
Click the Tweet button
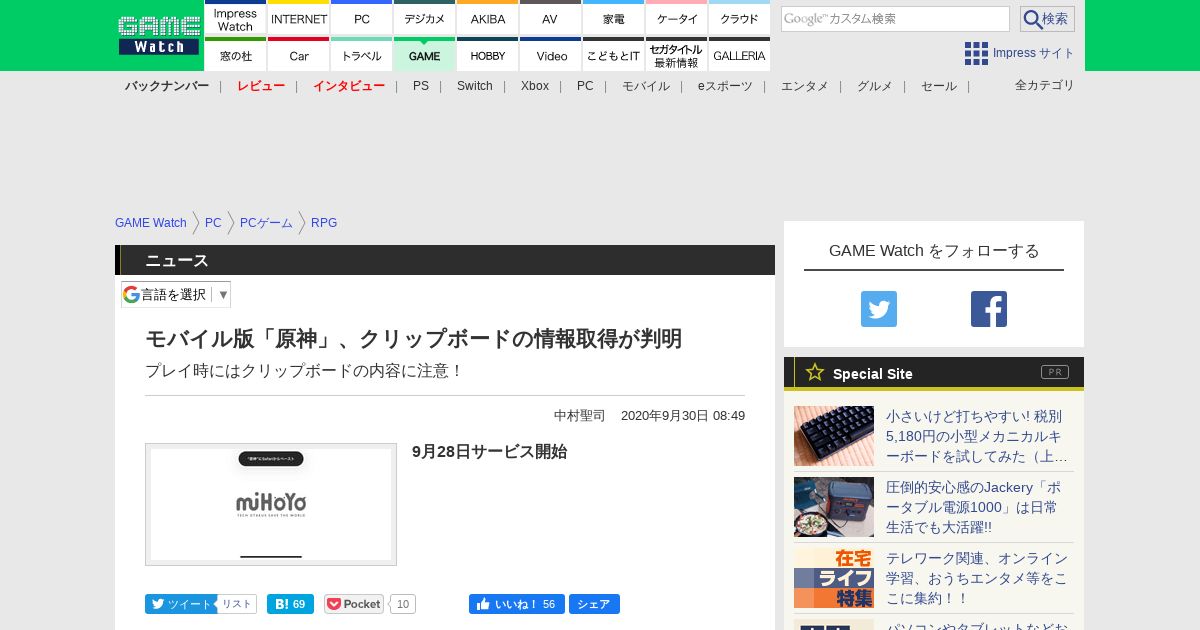pos(180,604)
